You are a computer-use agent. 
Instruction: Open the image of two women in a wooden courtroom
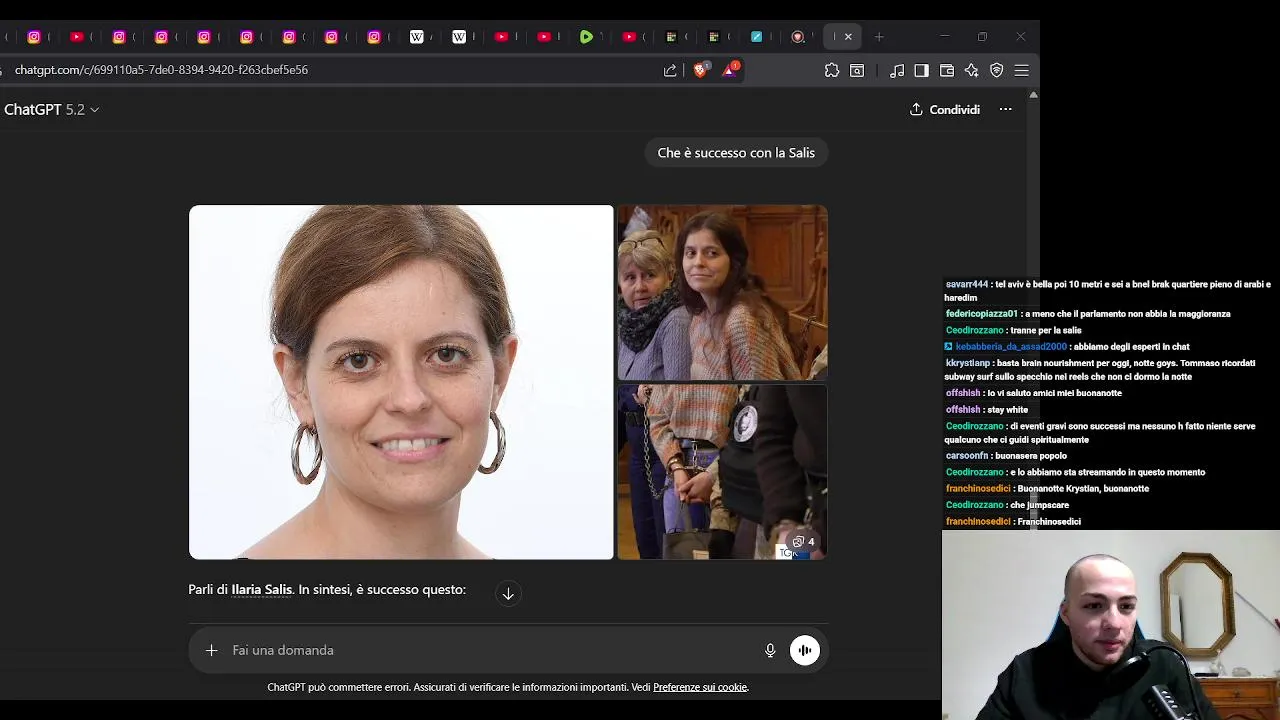coord(722,292)
